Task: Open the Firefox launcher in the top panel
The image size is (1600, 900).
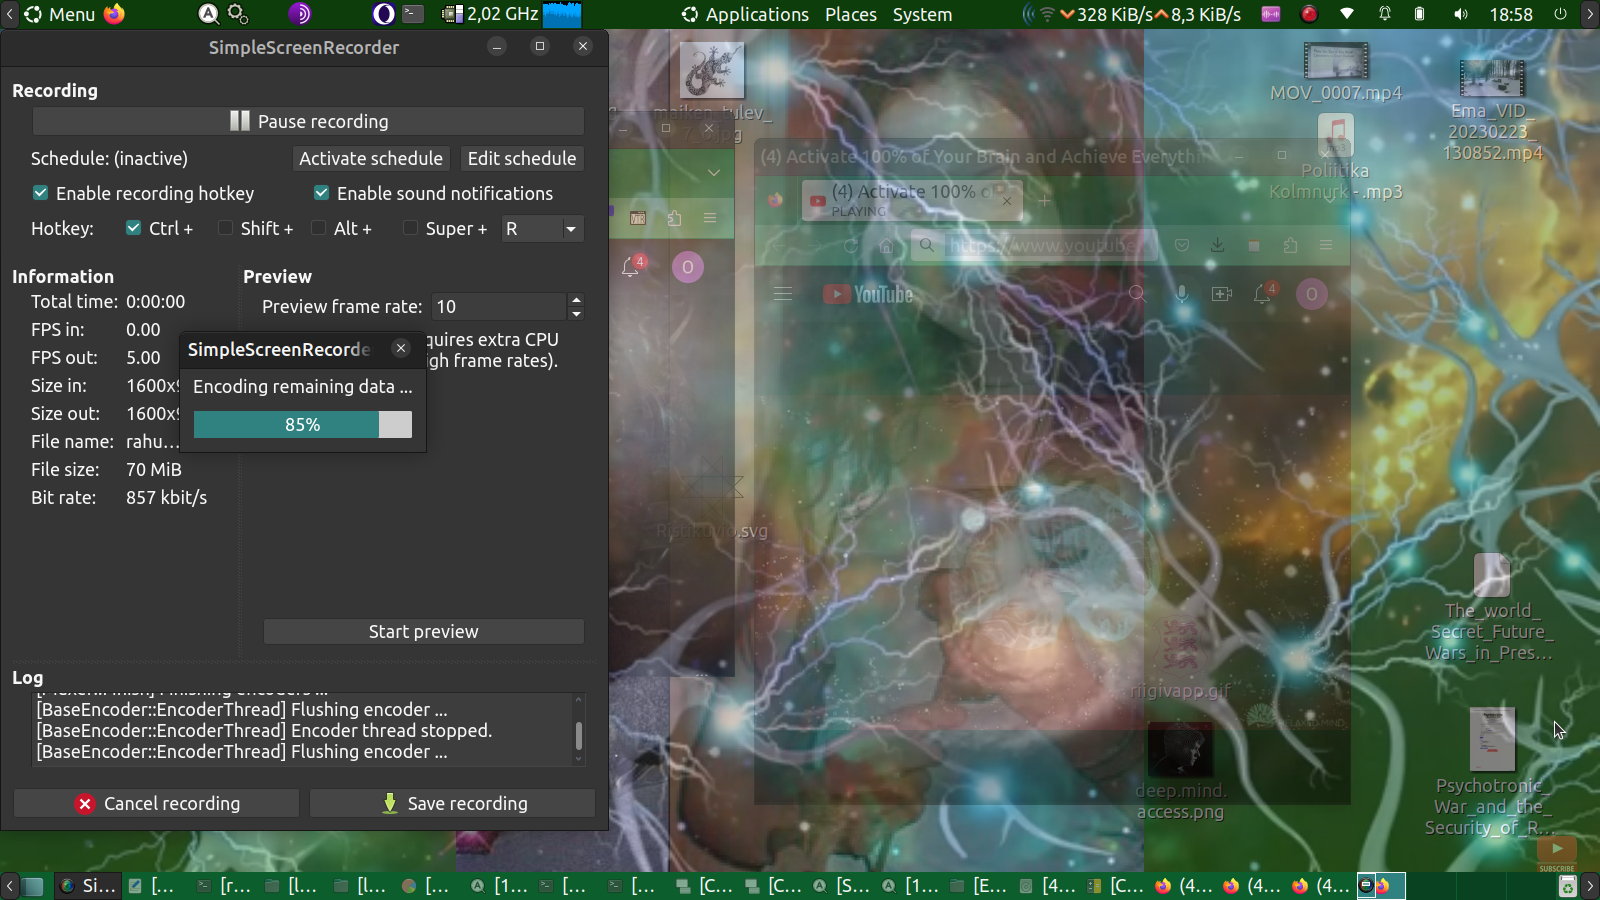Action: pos(114,14)
